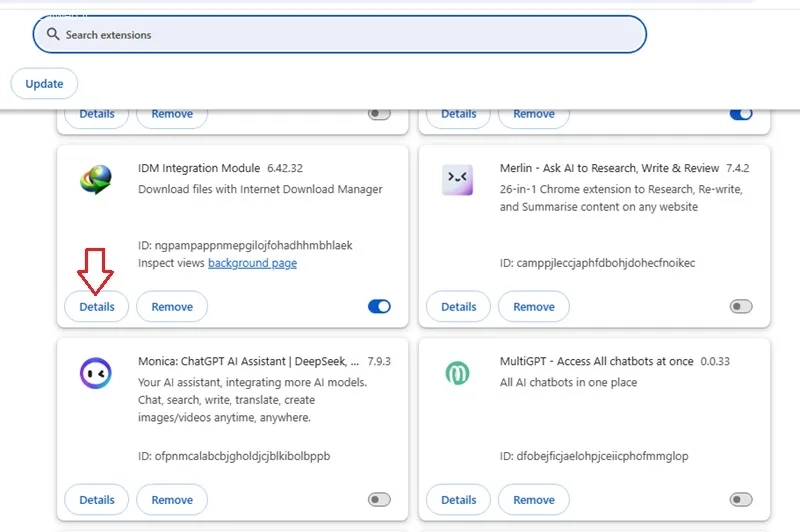Click the Merlin extension face icon

click(x=457, y=180)
